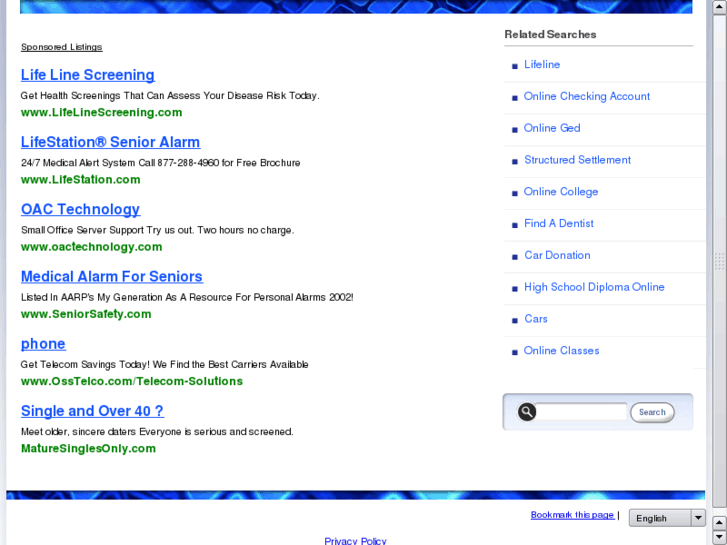Select Online Classes related search
Image resolution: width=727 pixels, height=545 pixels.
click(561, 351)
